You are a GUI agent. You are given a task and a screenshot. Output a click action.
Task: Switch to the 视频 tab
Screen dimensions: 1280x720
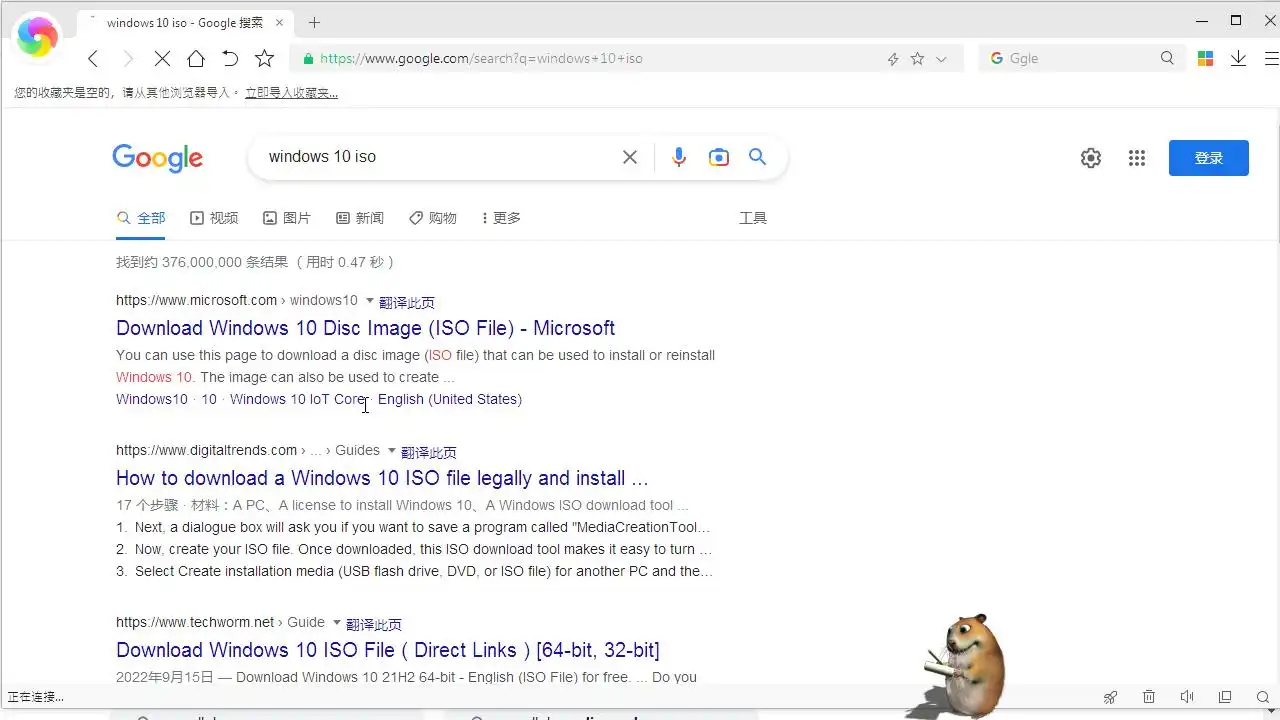(x=214, y=218)
